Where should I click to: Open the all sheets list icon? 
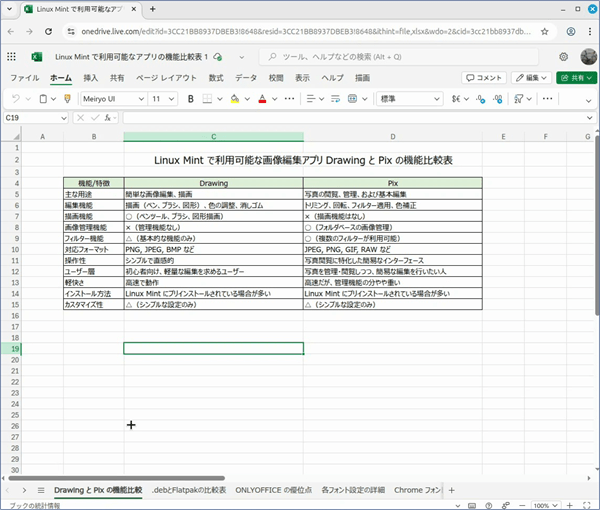point(41,490)
